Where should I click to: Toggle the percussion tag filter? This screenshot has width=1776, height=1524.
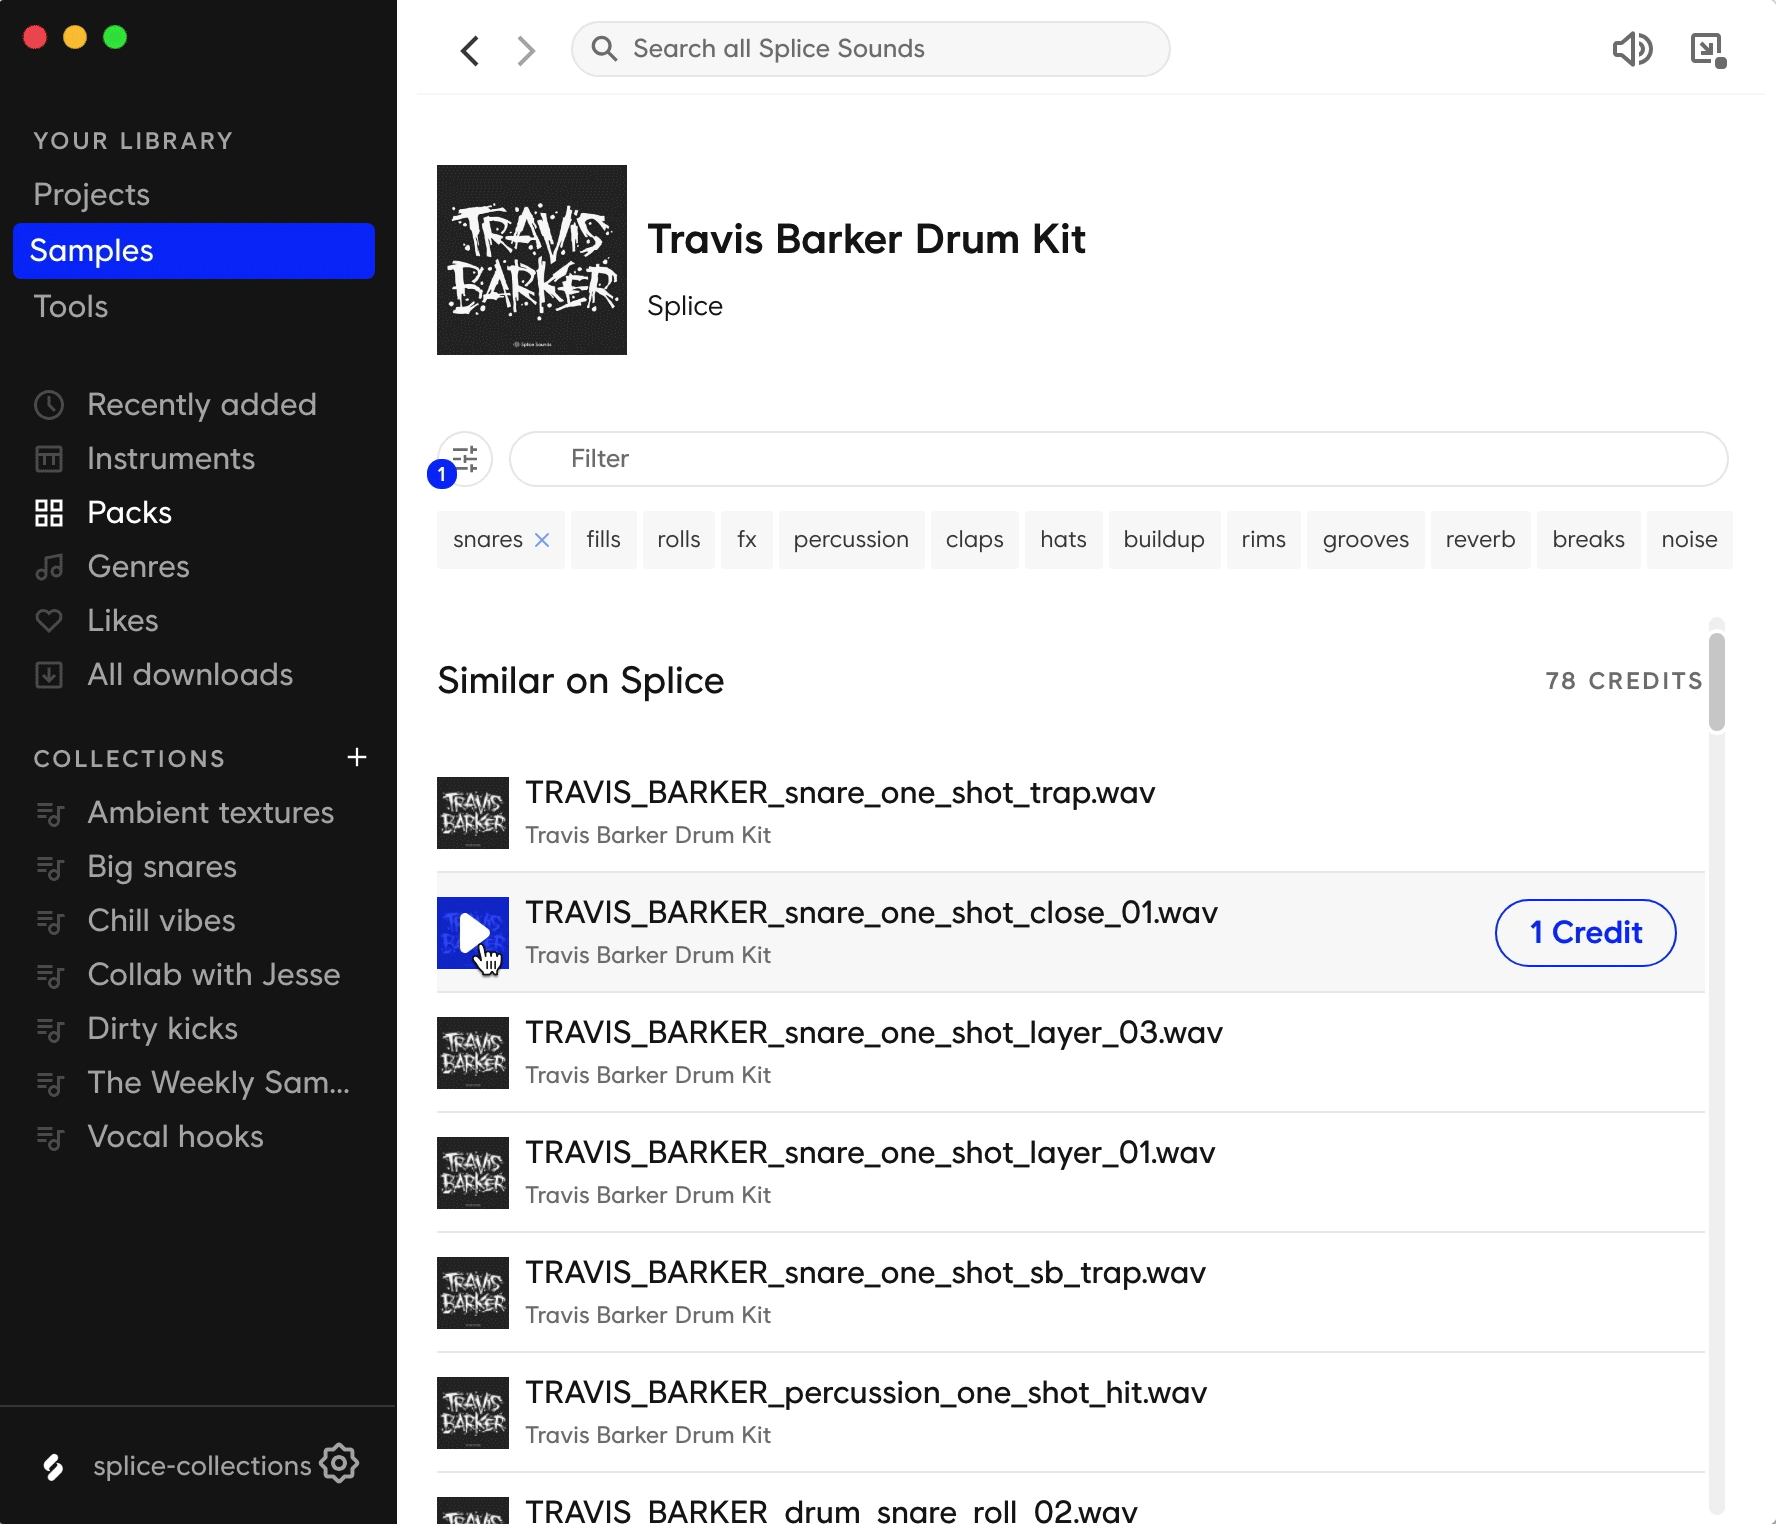click(x=851, y=540)
